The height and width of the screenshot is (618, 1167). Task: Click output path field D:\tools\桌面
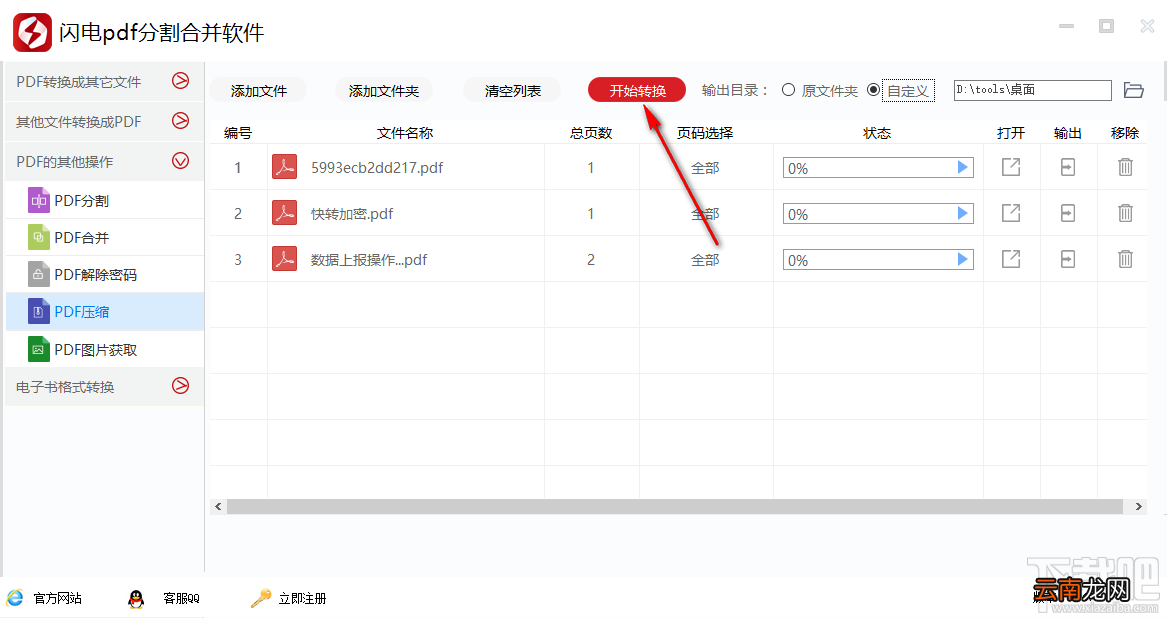[1032, 90]
